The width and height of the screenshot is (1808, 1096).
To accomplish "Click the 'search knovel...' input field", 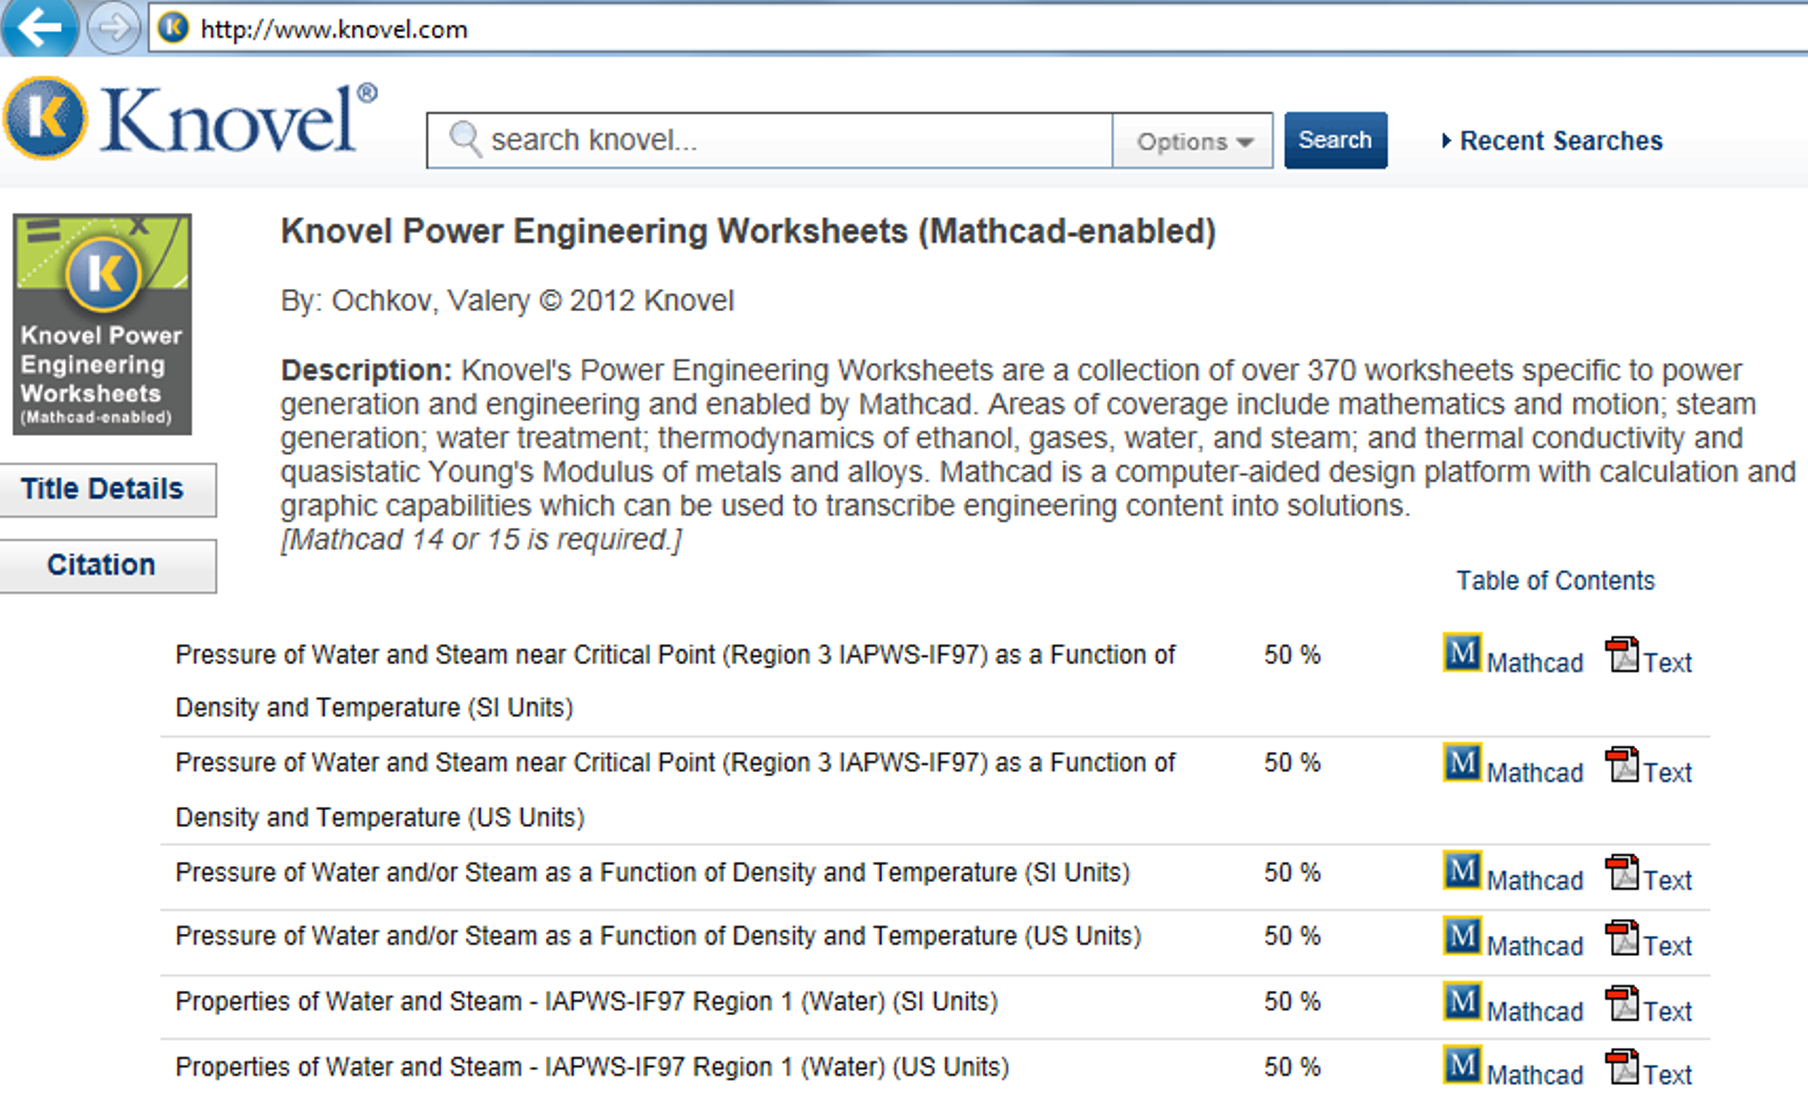I will [x=769, y=140].
